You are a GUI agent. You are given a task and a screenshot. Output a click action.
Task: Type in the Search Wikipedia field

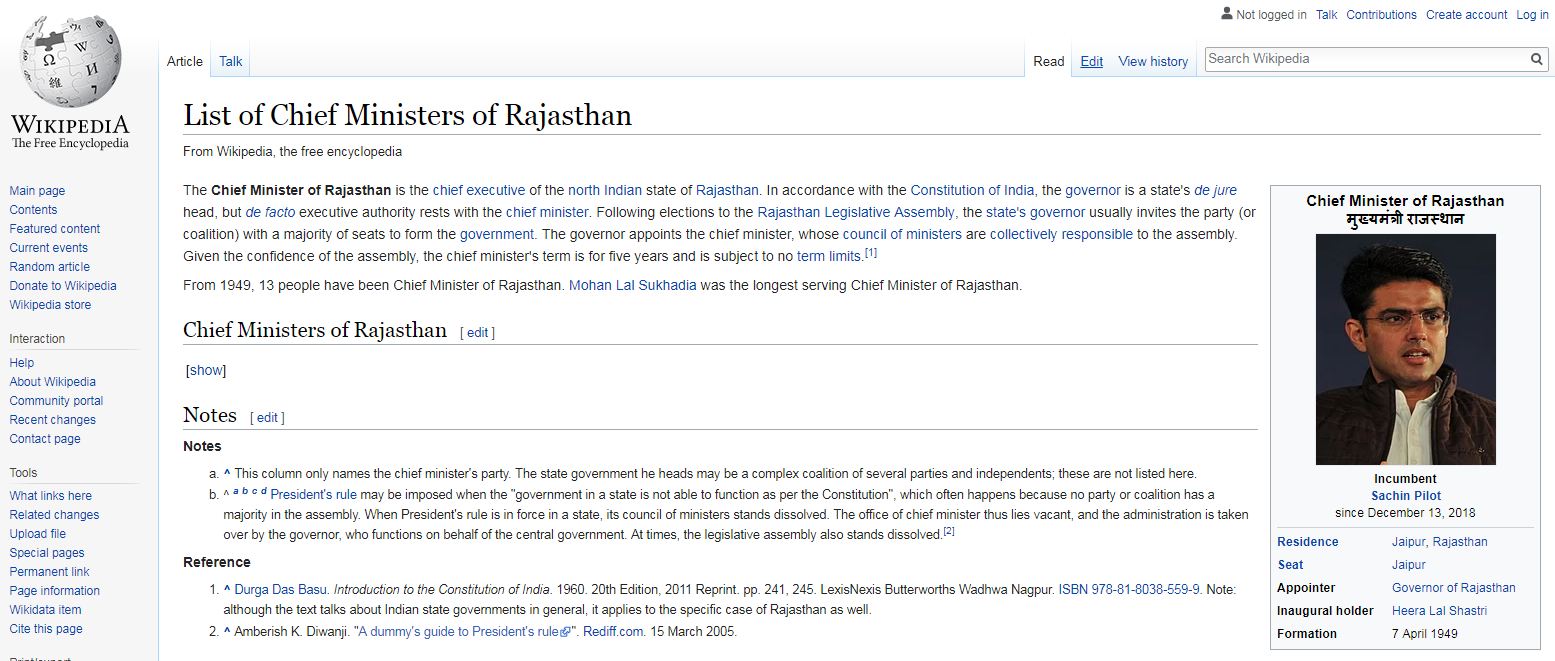(1365, 59)
